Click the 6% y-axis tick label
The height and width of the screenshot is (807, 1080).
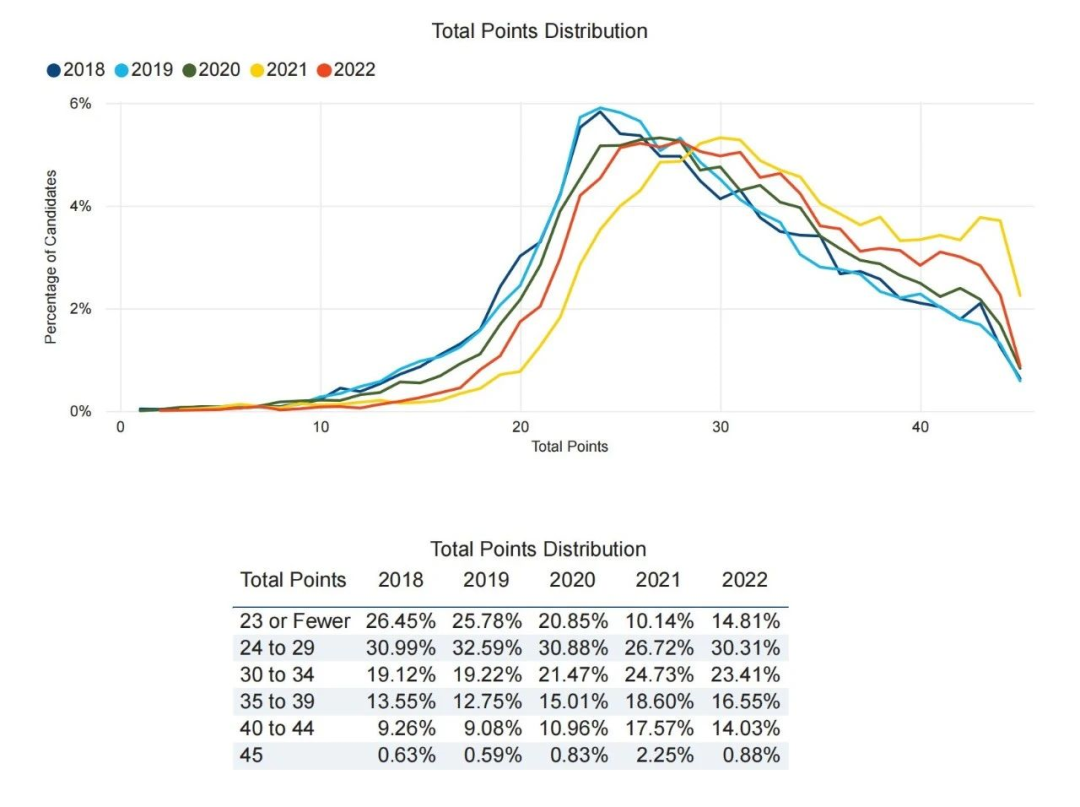click(x=80, y=104)
